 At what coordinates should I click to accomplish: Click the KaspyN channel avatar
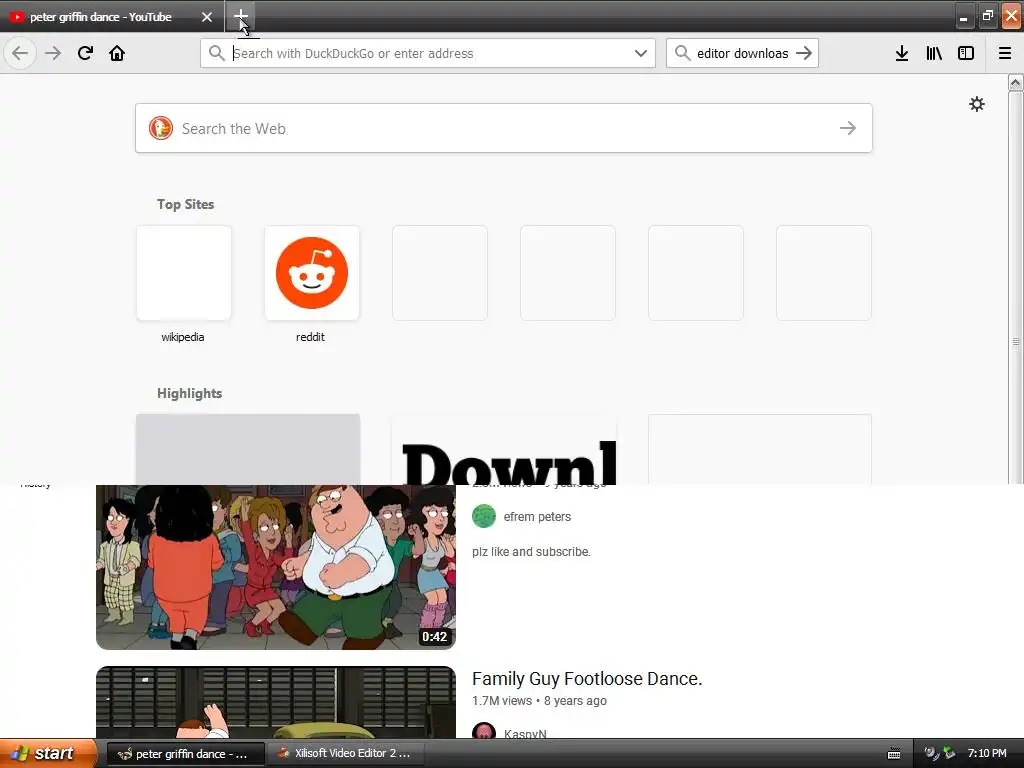pos(484,731)
